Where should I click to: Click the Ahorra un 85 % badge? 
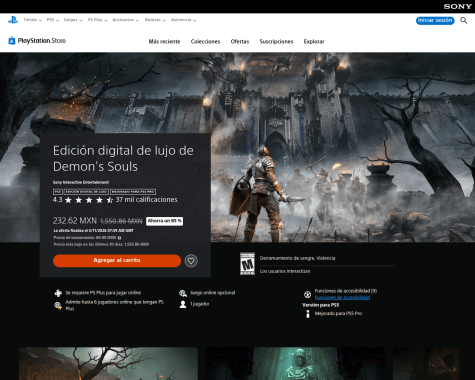(165, 221)
